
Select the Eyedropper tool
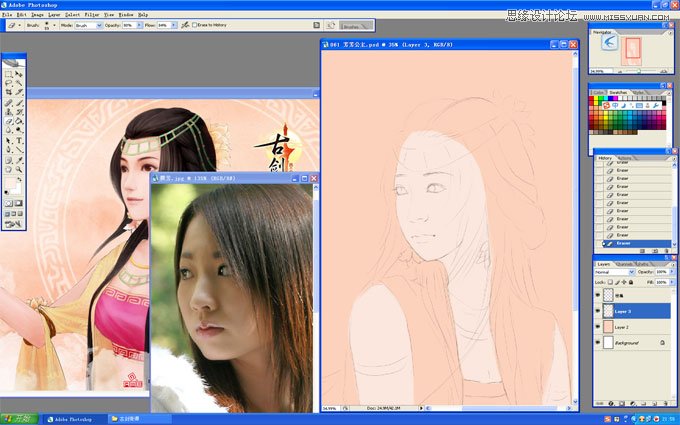[x=19, y=160]
